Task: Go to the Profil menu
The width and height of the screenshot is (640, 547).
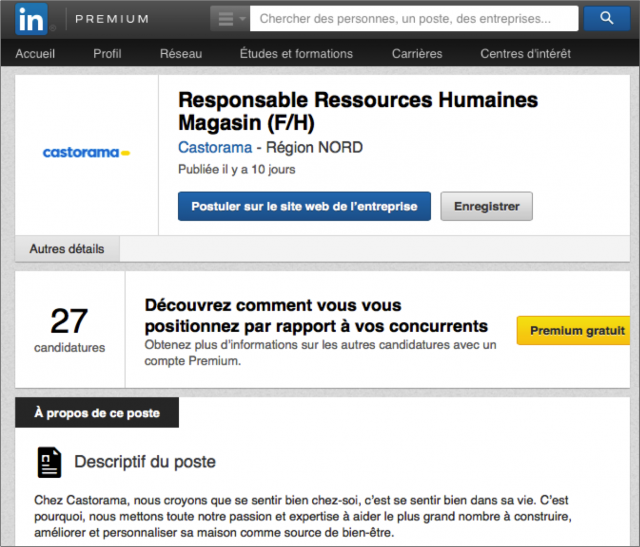Action: (x=107, y=54)
